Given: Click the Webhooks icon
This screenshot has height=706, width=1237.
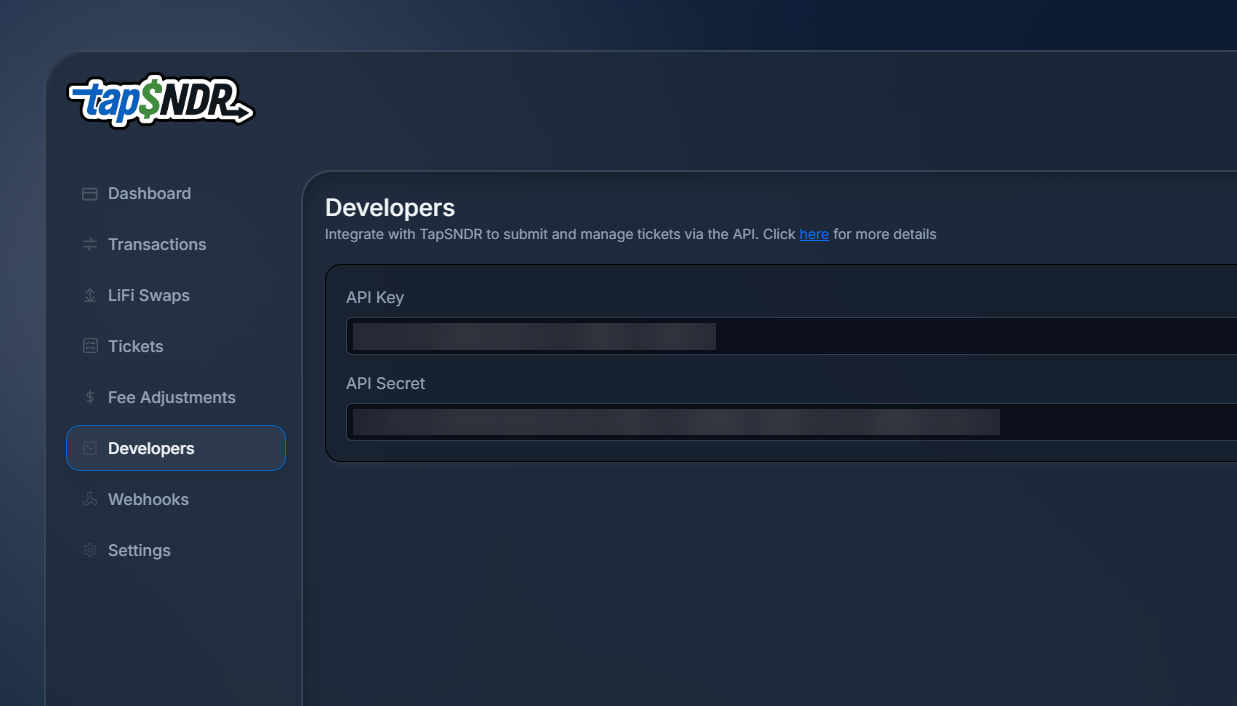Looking at the screenshot, I should (89, 500).
